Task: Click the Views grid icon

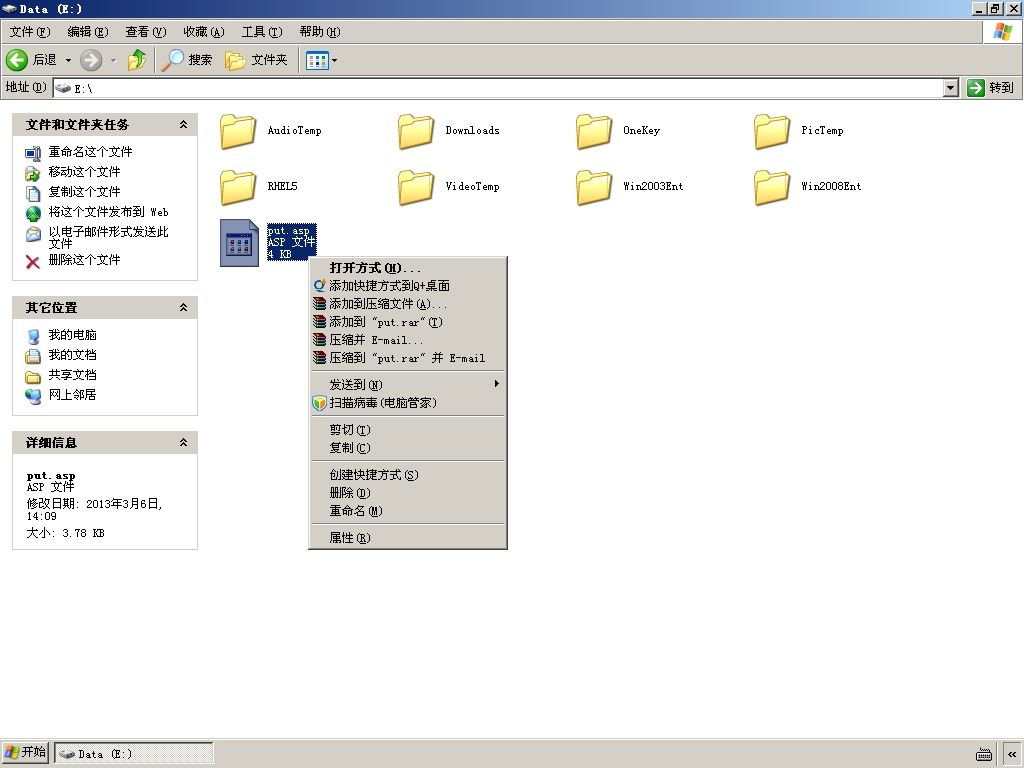Action: [317, 60]
